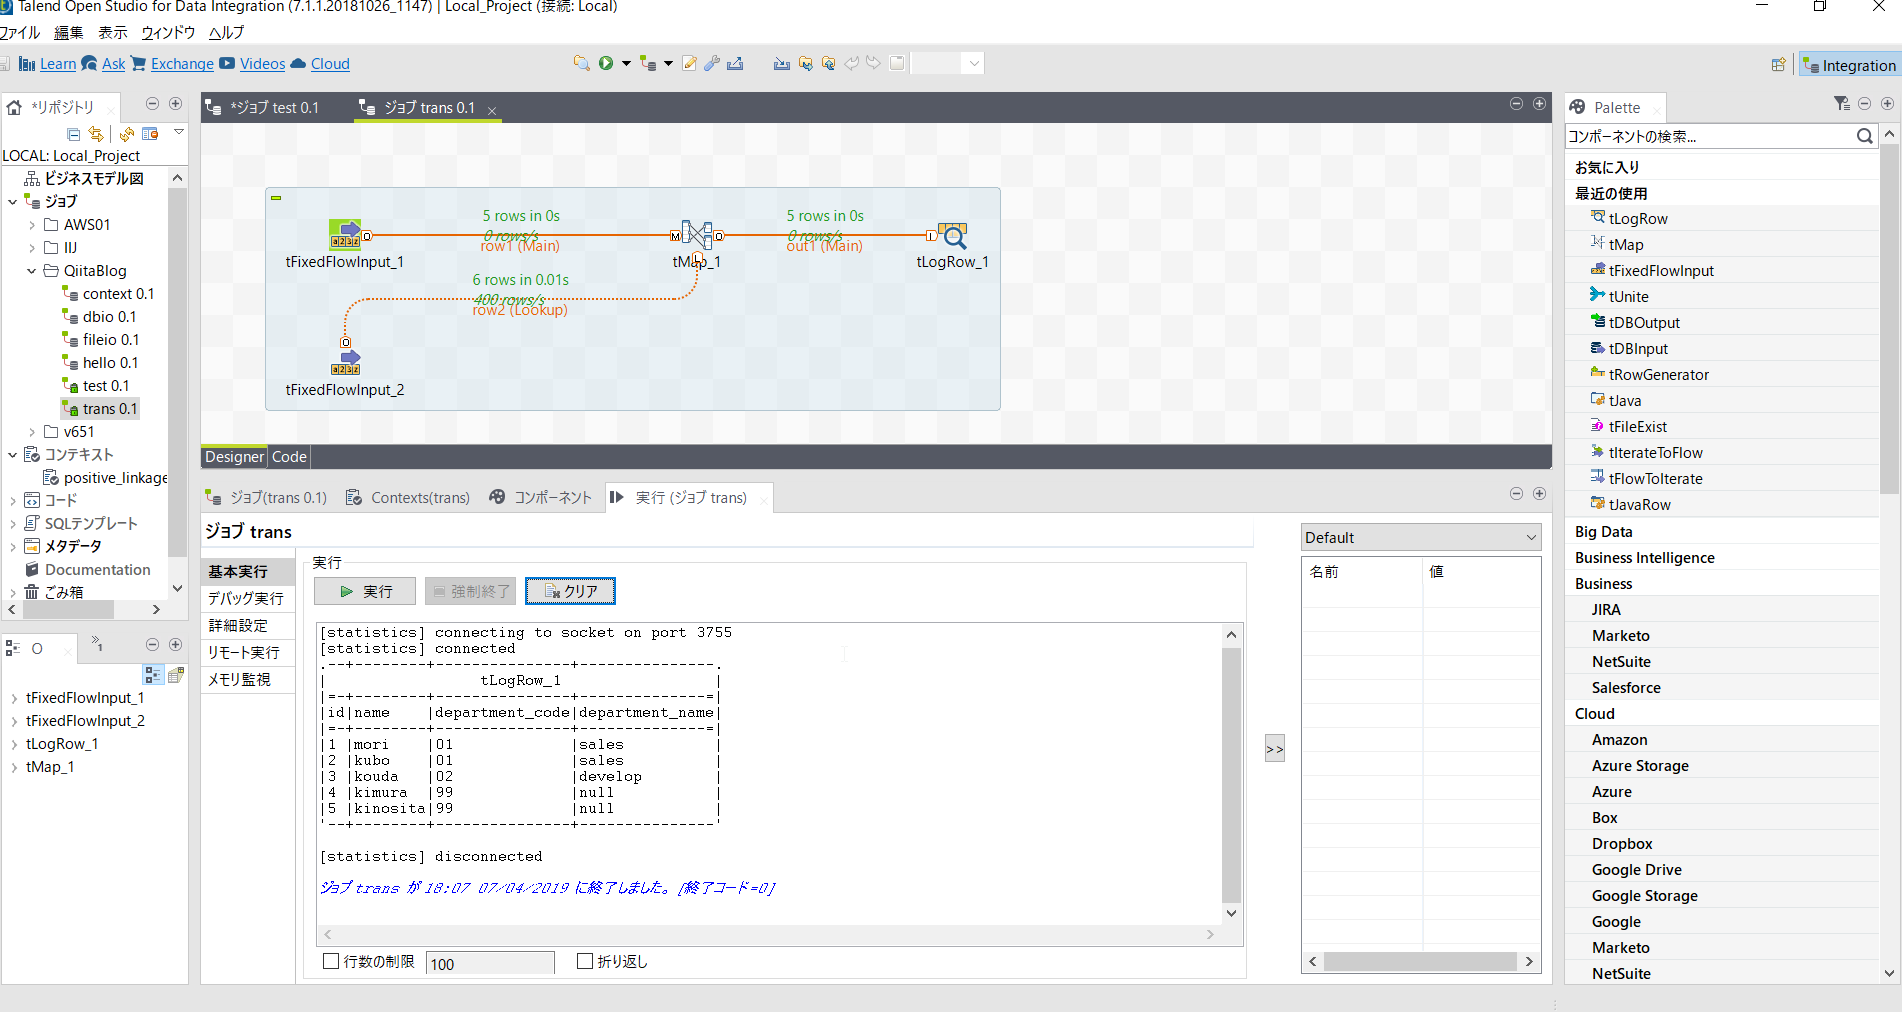Viewport: 1902px width, 1012px height.
Task: Run the job using the green Run icon
Action: coord(606,62)
